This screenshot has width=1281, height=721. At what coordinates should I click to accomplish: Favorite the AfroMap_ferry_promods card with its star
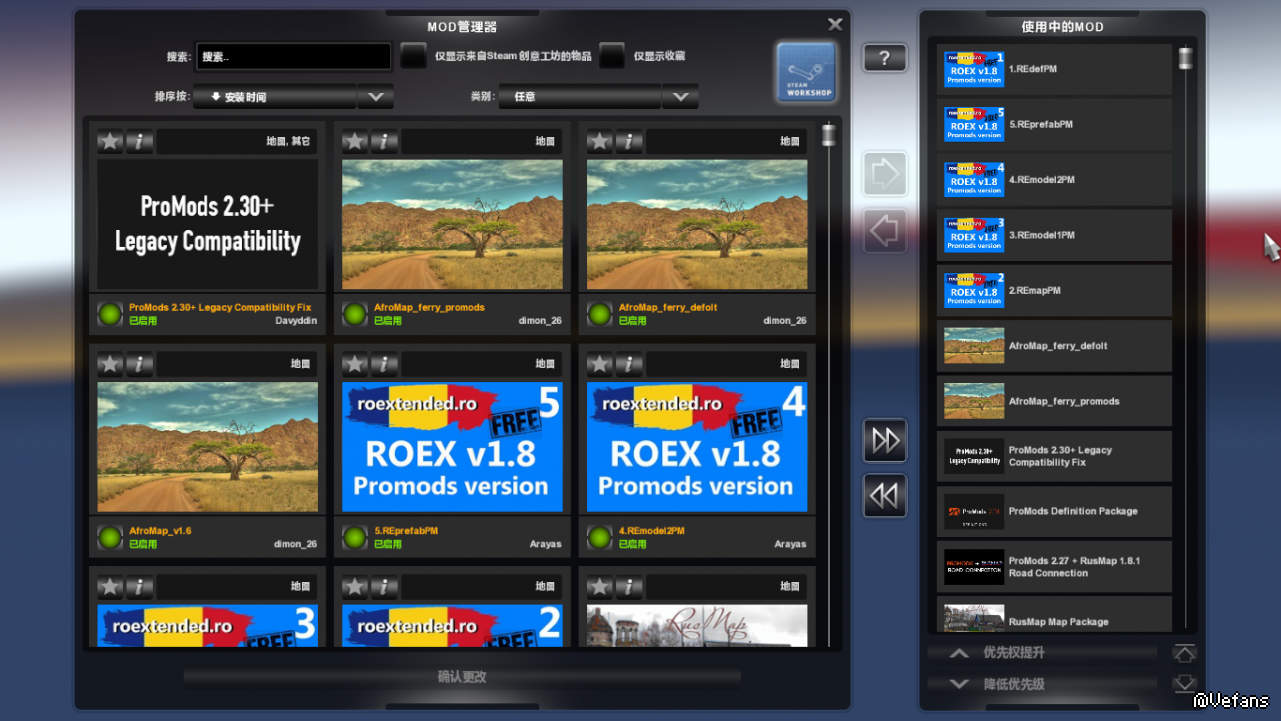pyautogui.click(x=356, y=141)
